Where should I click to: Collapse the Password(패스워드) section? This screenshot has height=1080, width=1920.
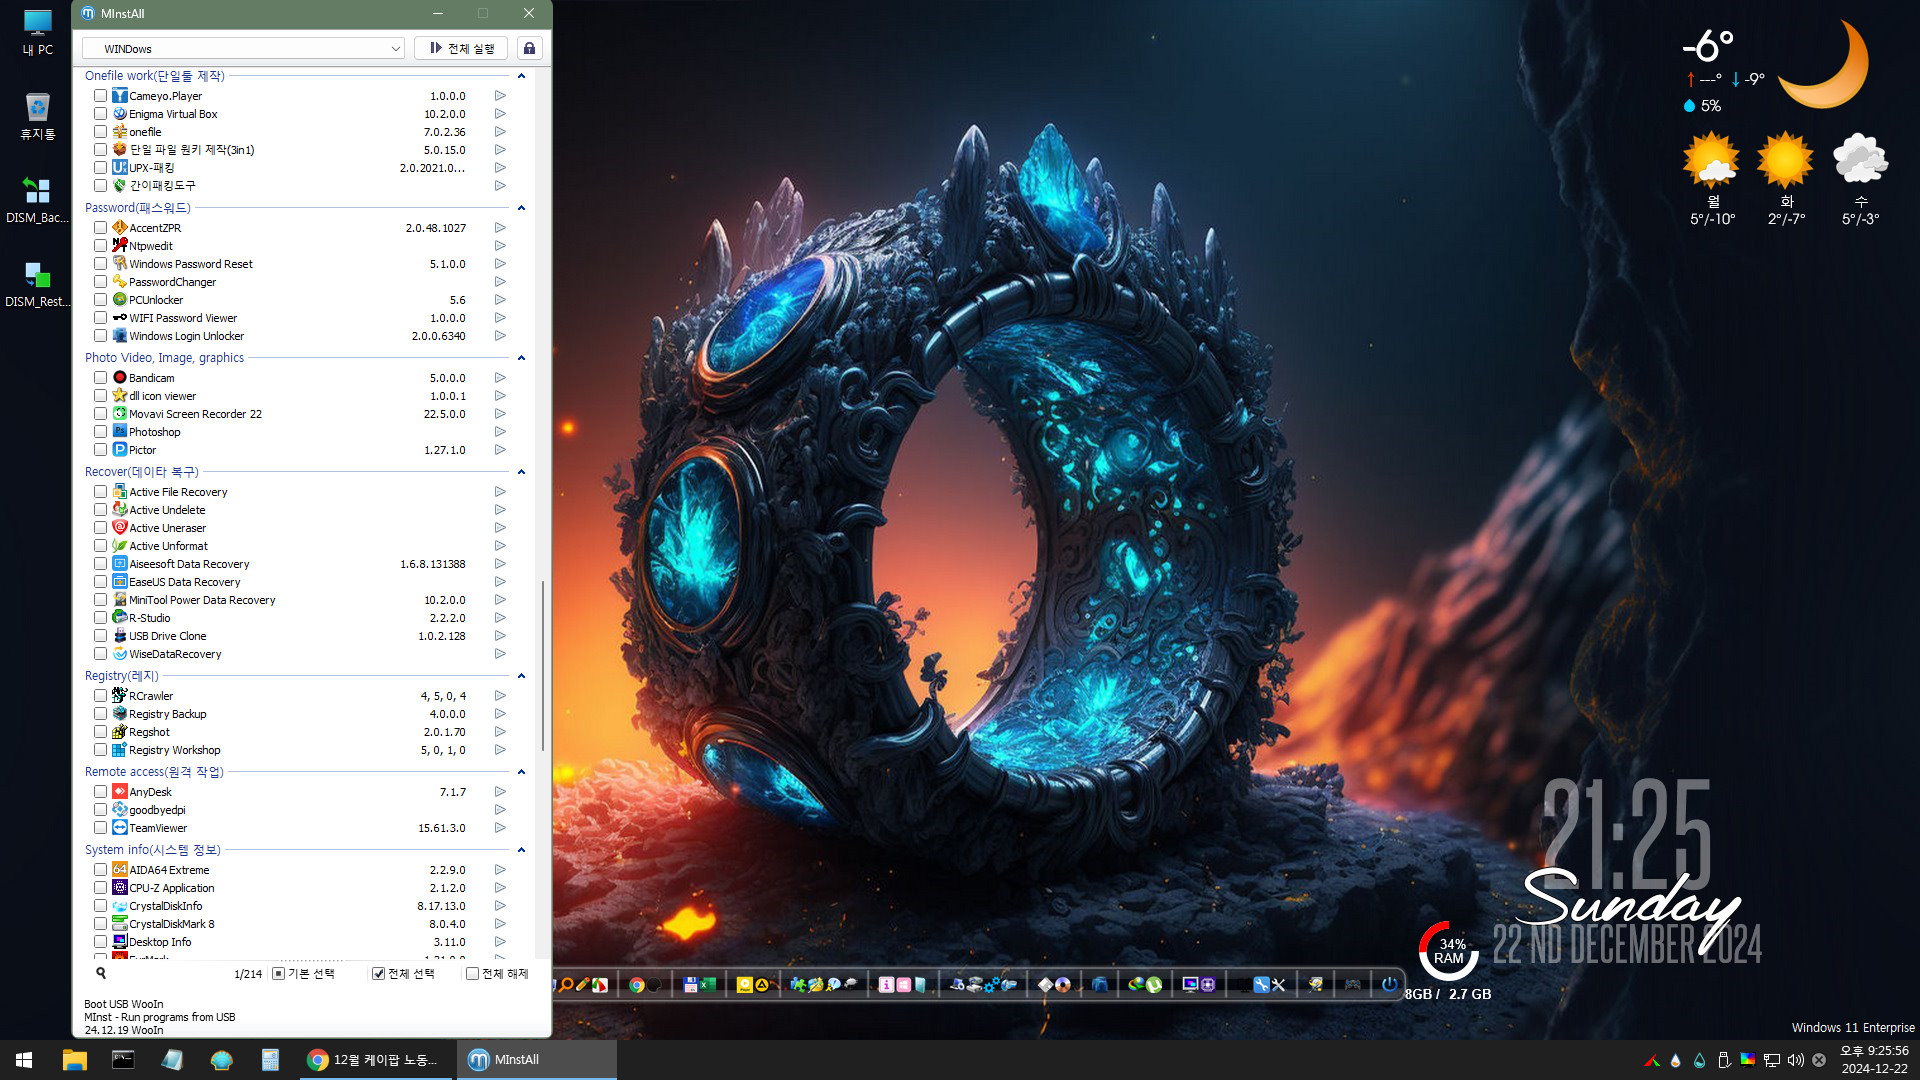tap(521, 208)
